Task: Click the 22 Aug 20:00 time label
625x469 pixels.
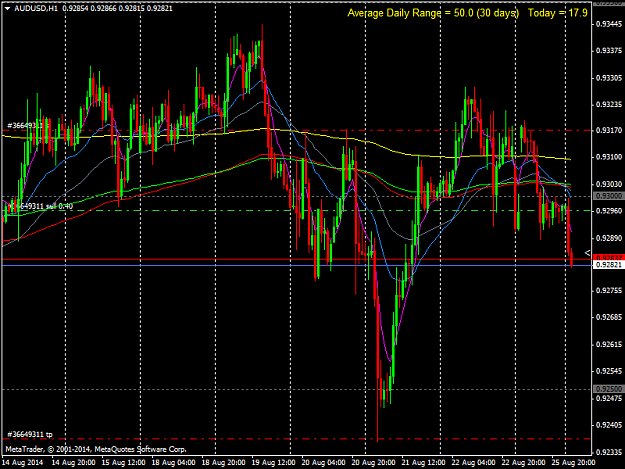Action: point(523,463)
